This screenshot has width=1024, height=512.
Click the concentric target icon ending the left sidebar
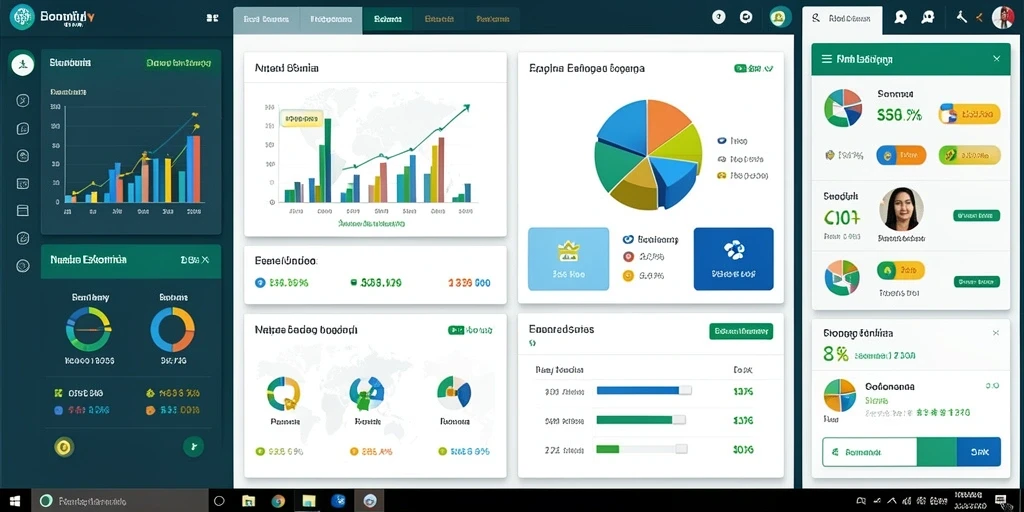pyautogui.click(x=22, y=266)
